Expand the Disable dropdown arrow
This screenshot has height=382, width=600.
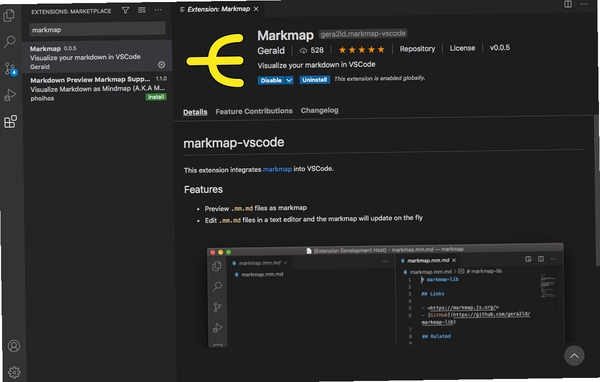point(289,80)
